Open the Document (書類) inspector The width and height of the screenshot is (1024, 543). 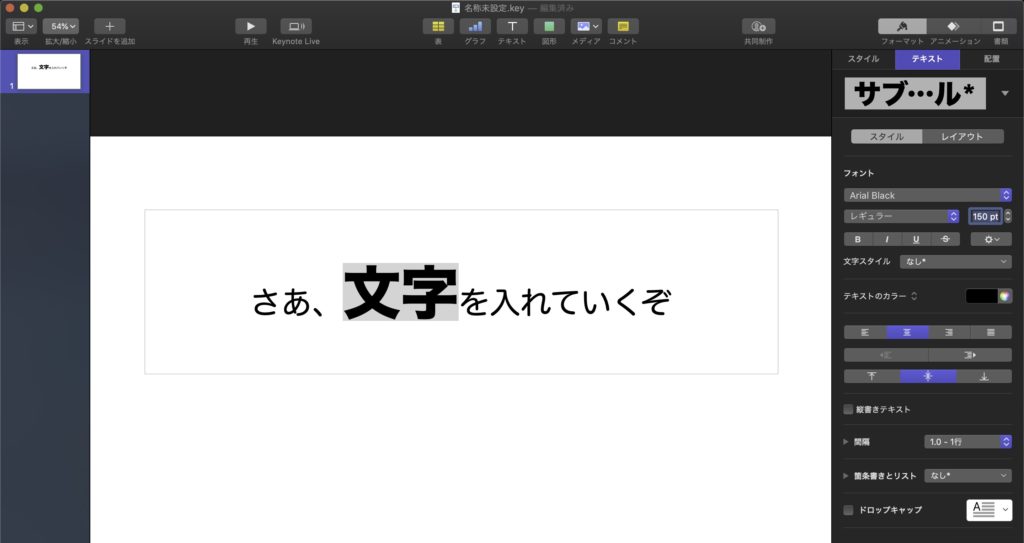click(x=999, y=26)
